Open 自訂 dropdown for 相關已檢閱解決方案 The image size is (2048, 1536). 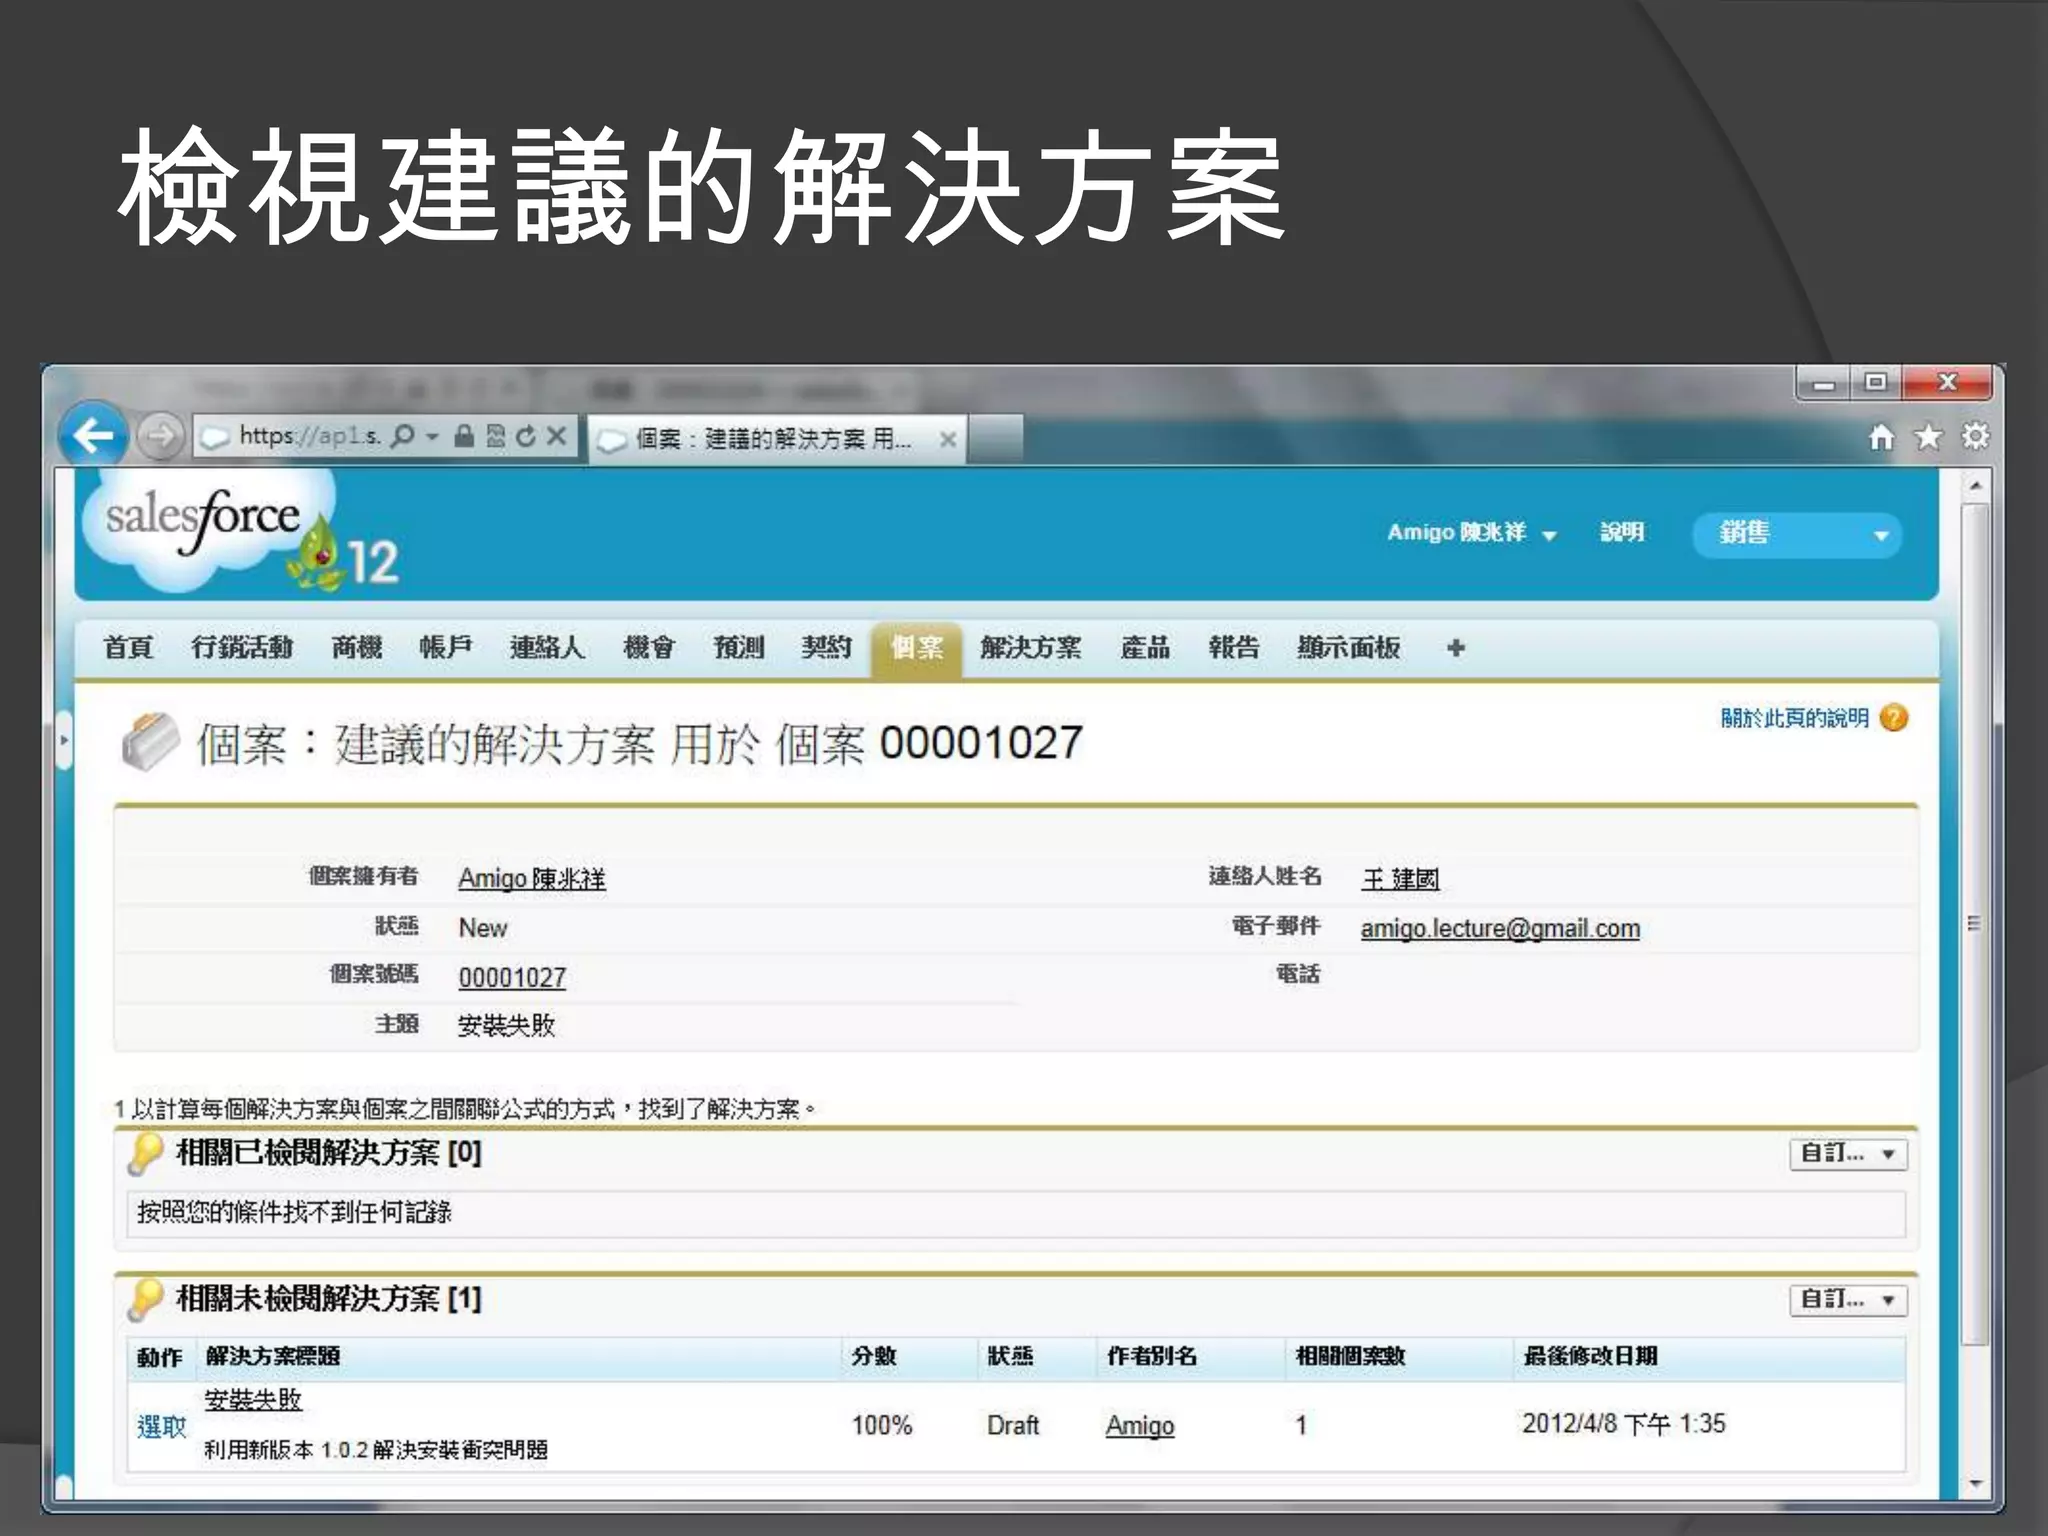(x=1848, y=1154)
